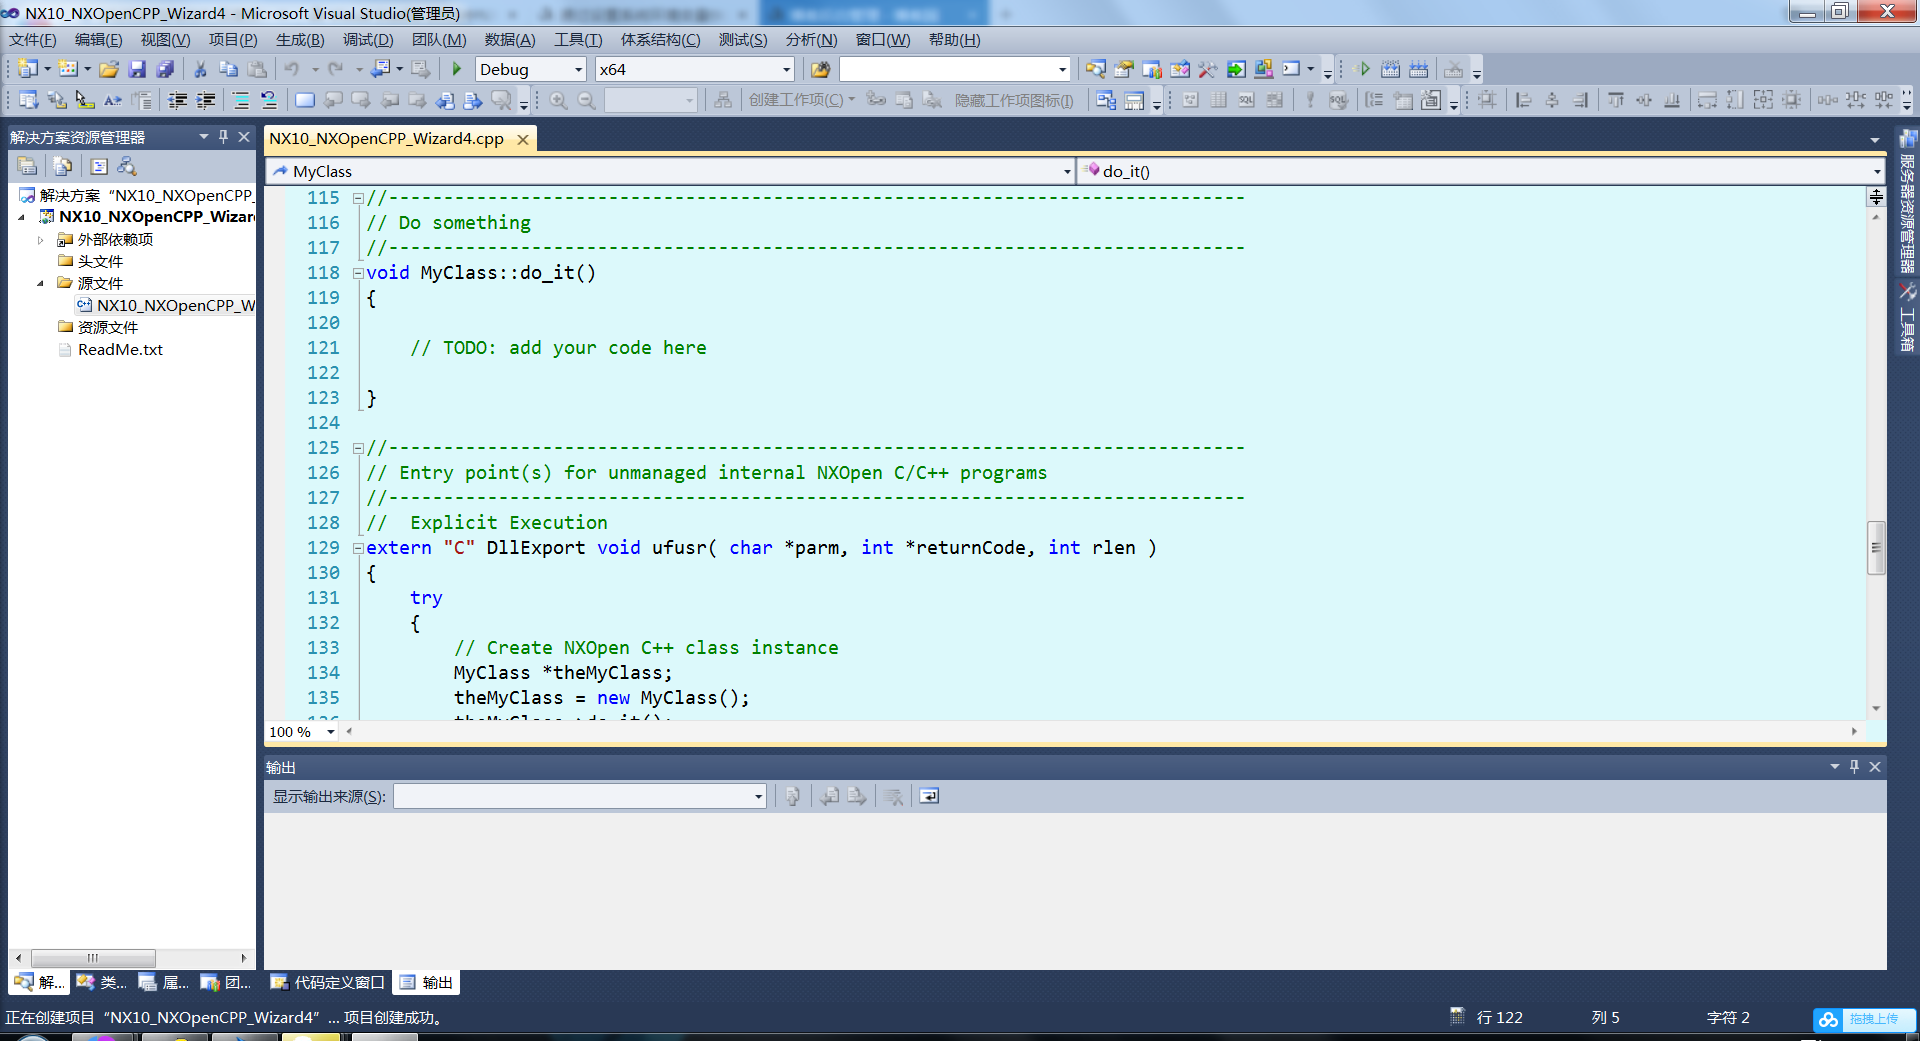Toggle auto-hide pin of Solution Explorer
The width and height of the screenshot is (1920, 1041).
point(223,137)
